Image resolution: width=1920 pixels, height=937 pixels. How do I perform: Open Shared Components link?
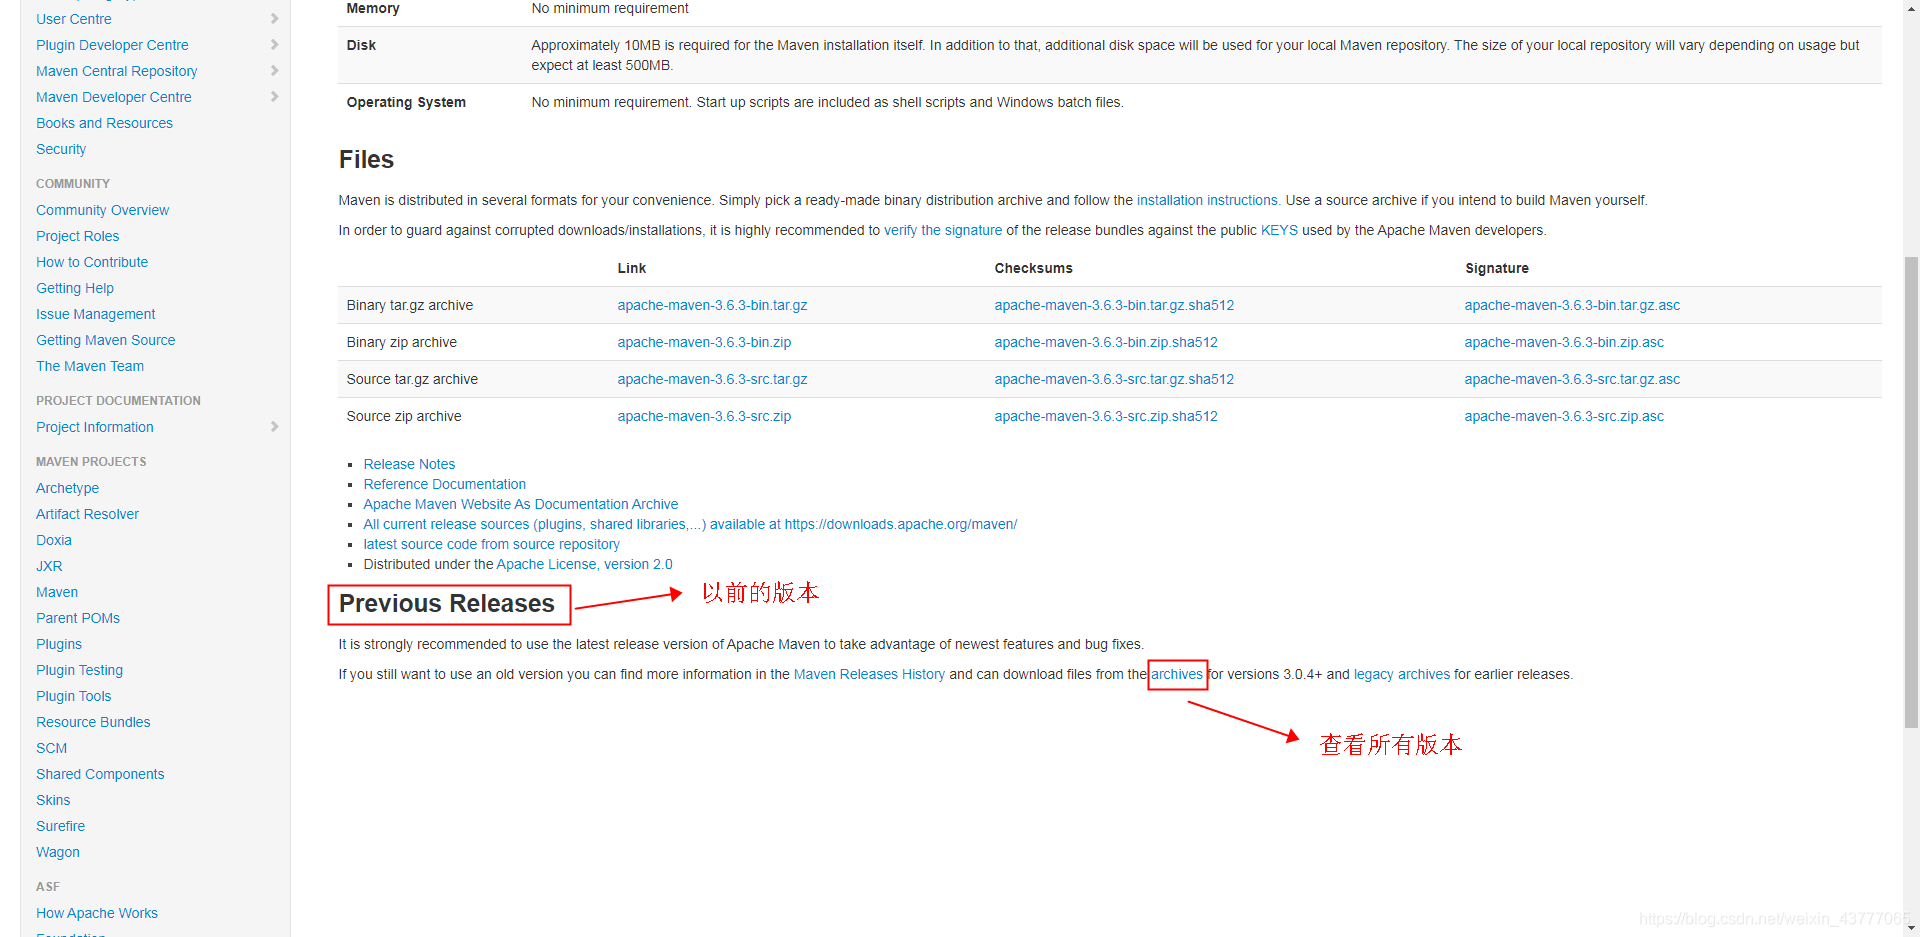pos(100,774)
